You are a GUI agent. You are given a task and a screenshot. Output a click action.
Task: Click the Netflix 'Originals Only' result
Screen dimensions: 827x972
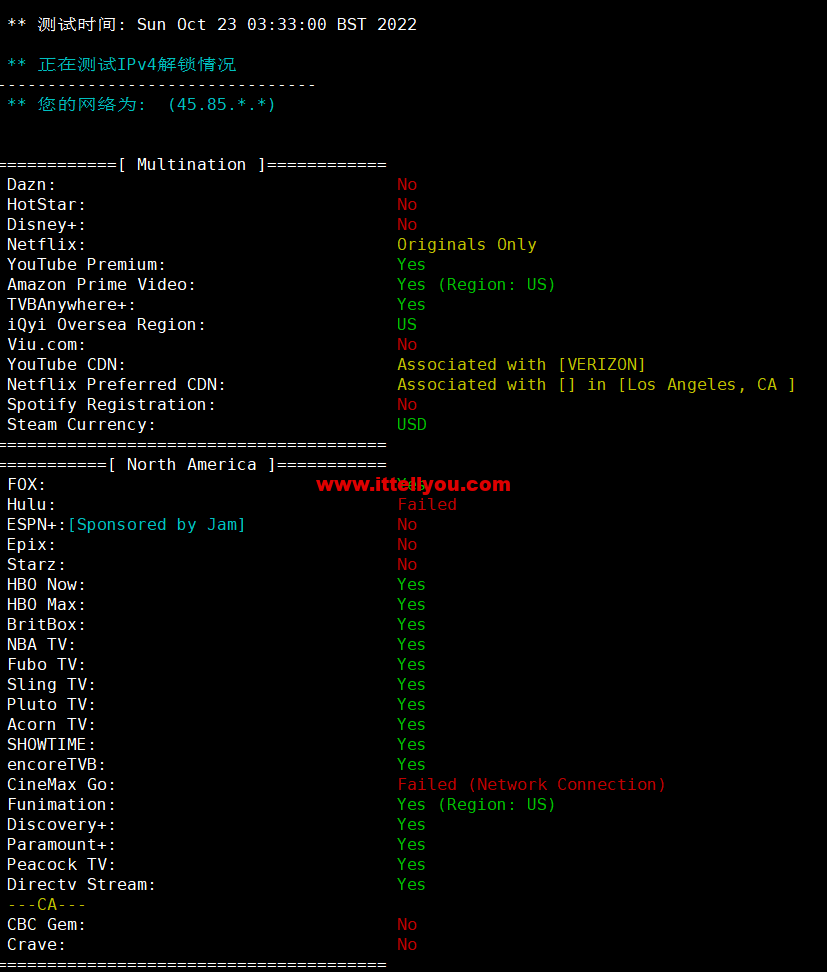point(466,245)
